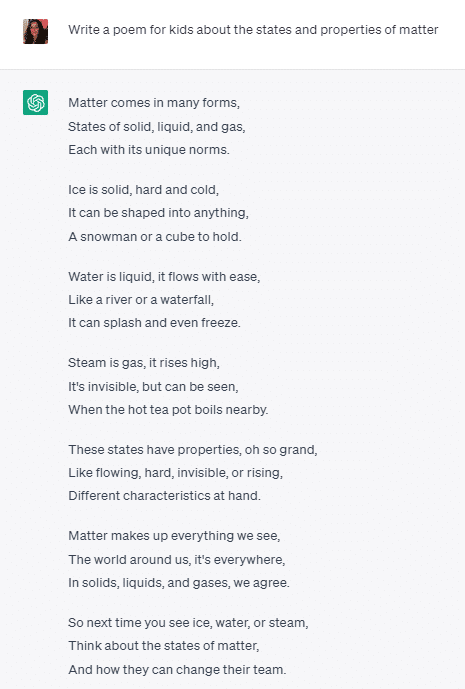Click the line 'Like a river or a waterfall,'

tap(141, 300)
